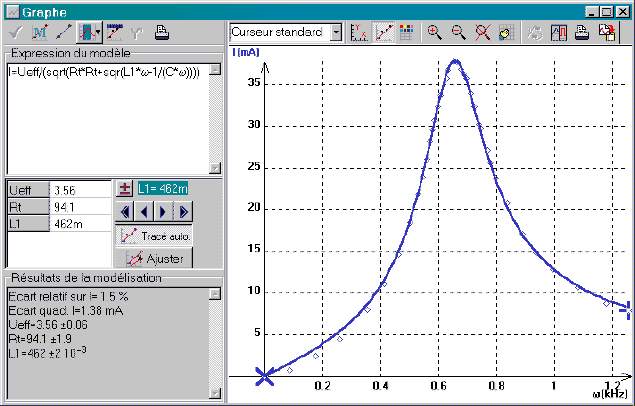Viewport: 635px width, 406px height.
Task: Click the Ueff value field showing 3.56
Action: click(x=79, y=189)
